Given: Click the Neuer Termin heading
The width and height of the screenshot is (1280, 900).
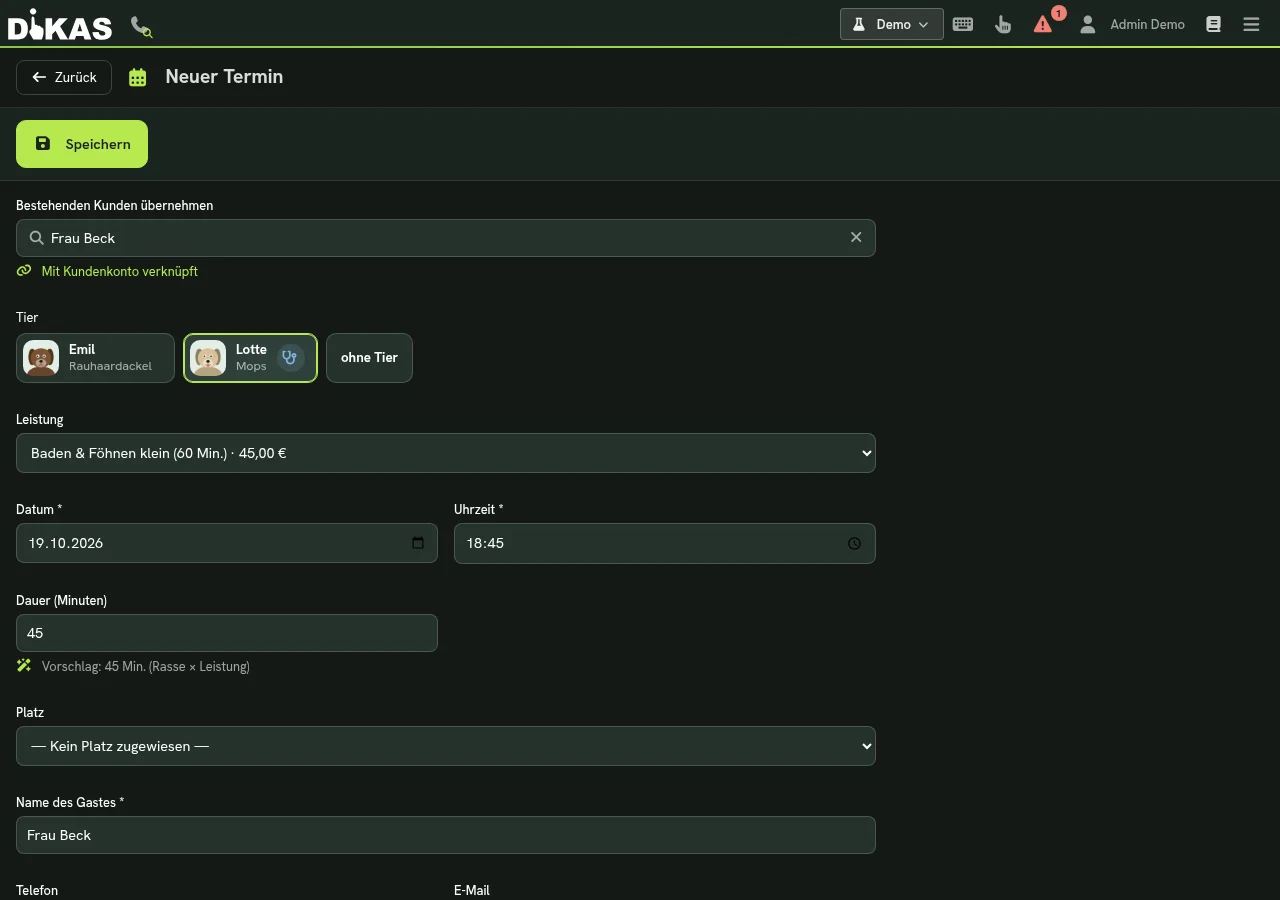Looking at the screenshot, I should 224,77.
